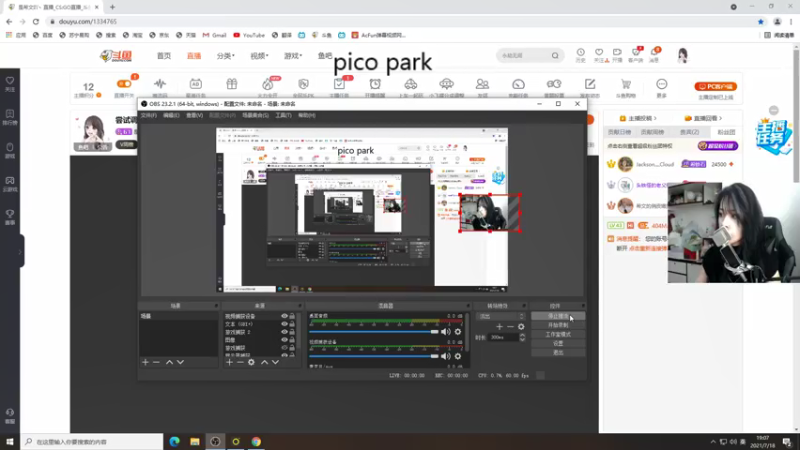Click the Windows taskbar search box
This screenshot has width=800, height=450.
(92, 442)
